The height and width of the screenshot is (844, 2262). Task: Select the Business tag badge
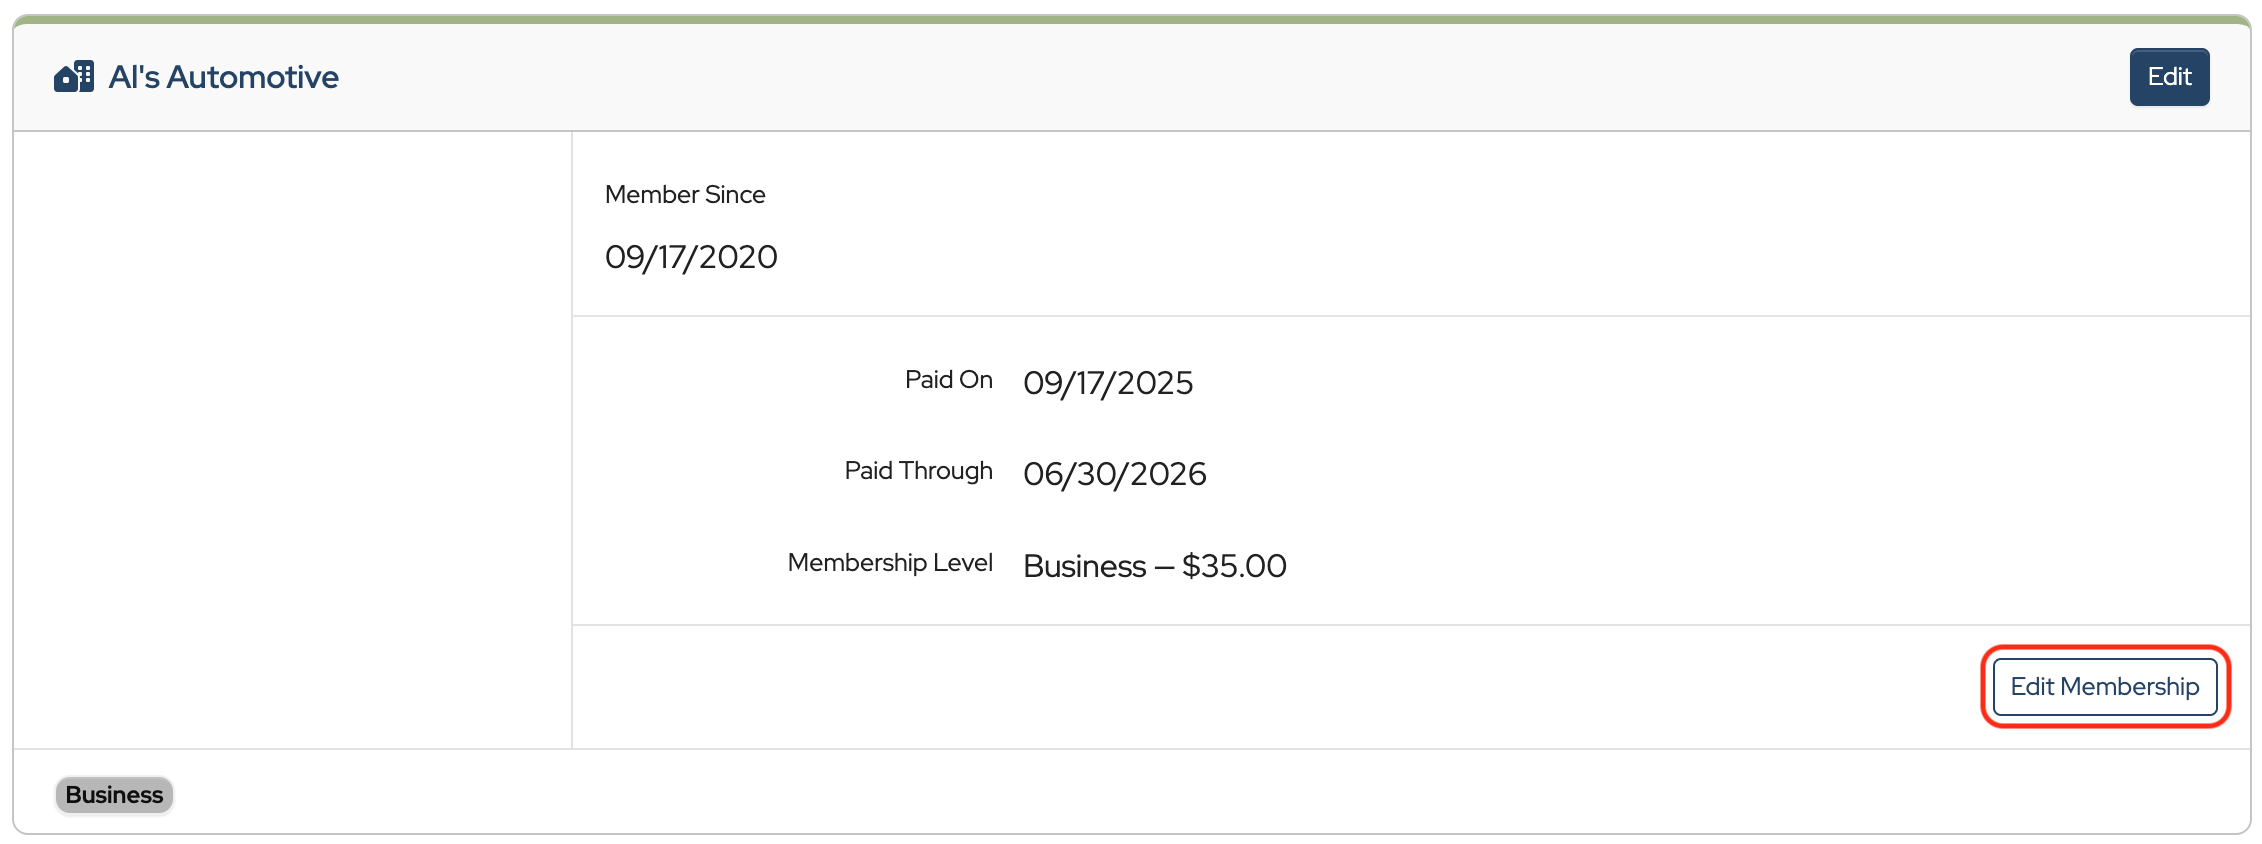114,795
